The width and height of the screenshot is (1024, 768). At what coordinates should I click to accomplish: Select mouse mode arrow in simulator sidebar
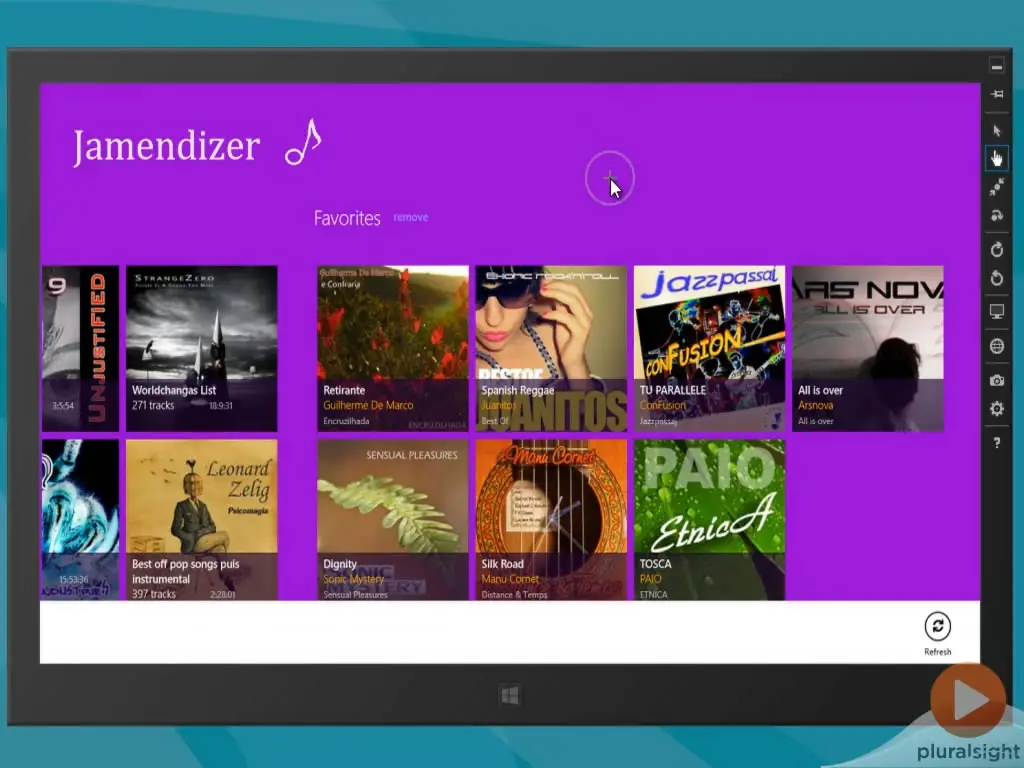pyautogui.click(x=997, y=131)
